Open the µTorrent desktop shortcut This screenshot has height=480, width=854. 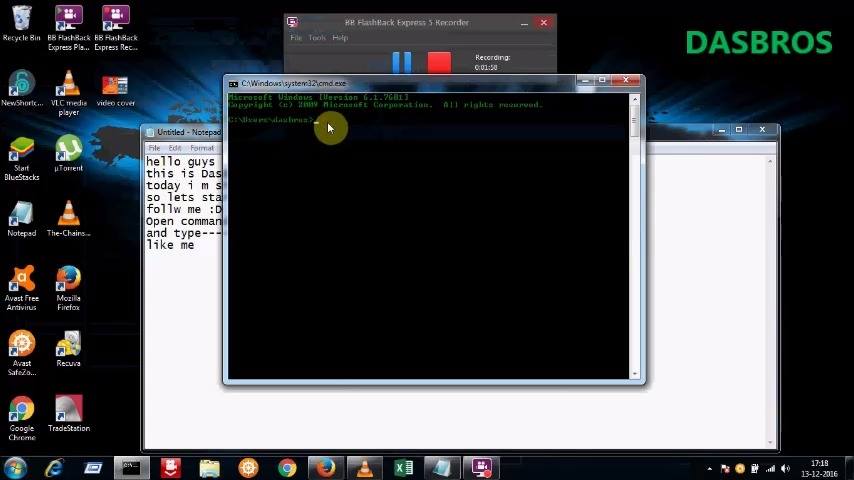[69, 153]
